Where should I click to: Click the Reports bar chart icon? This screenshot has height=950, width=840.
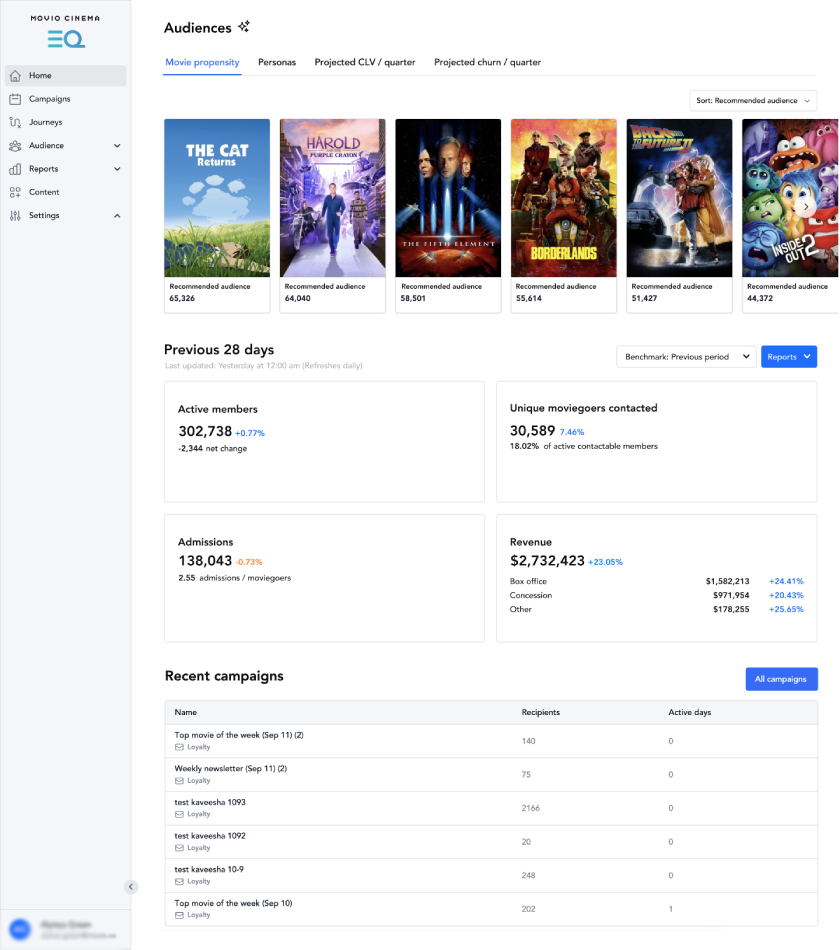pyautogui.click(x=15, y=169)
